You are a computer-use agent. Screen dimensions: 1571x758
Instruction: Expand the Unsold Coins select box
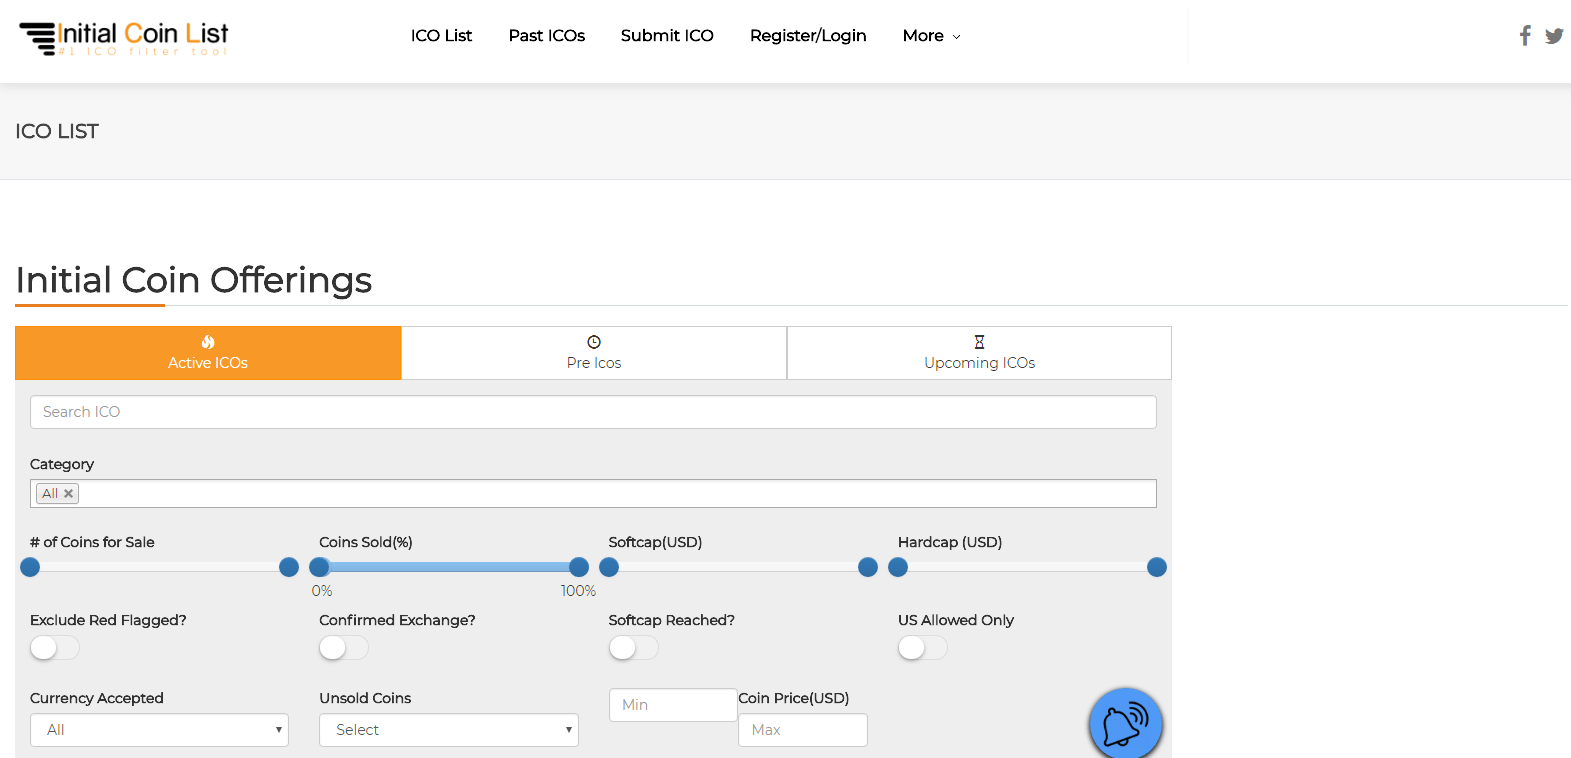[448, 730]
